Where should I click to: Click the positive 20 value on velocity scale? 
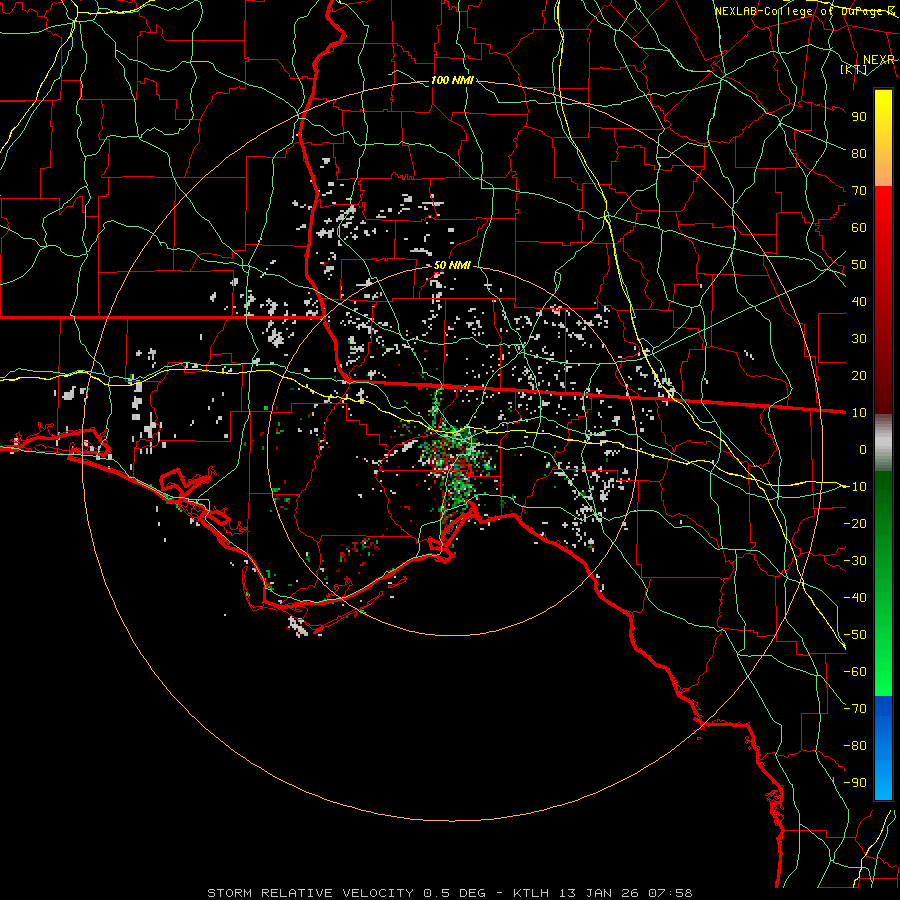859,375
